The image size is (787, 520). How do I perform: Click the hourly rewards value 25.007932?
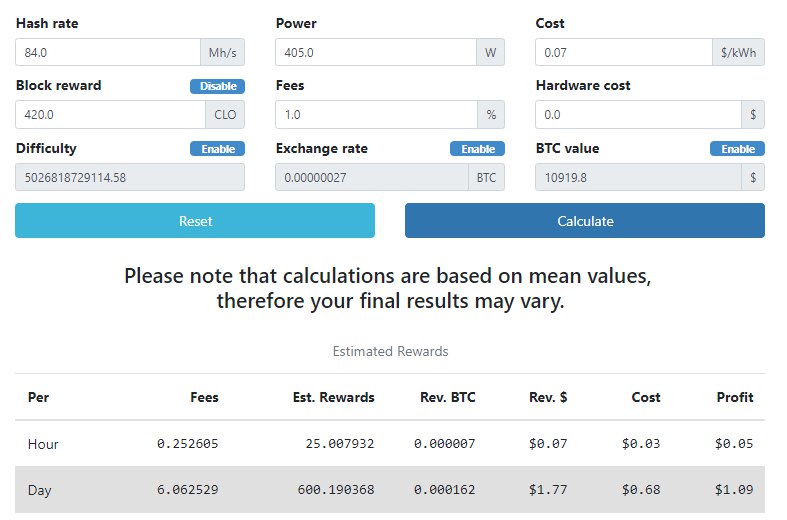click(340, 444)
